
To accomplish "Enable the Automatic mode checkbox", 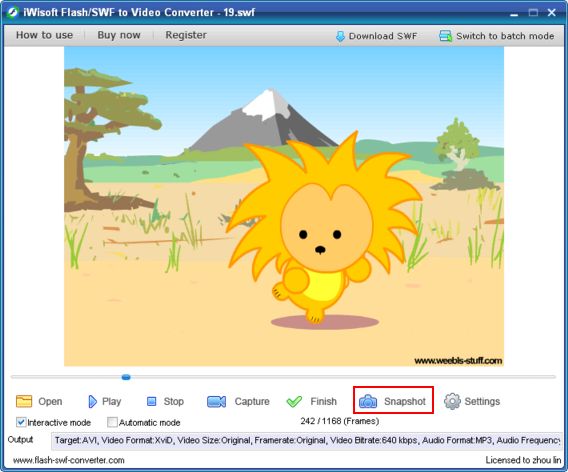I will [x=112, y=422].
